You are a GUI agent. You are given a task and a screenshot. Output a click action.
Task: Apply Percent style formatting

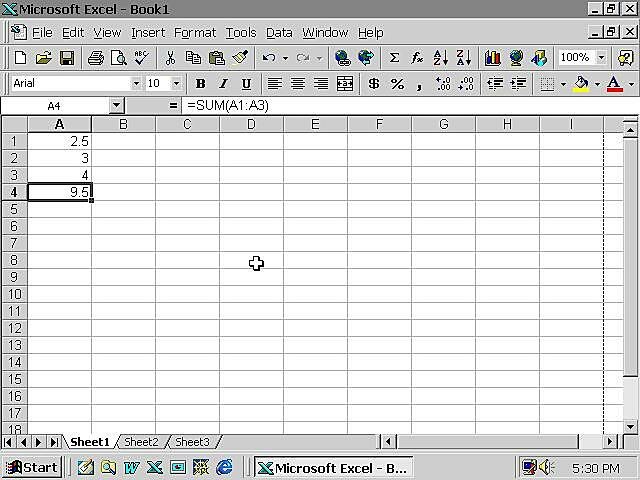point(397,84)
